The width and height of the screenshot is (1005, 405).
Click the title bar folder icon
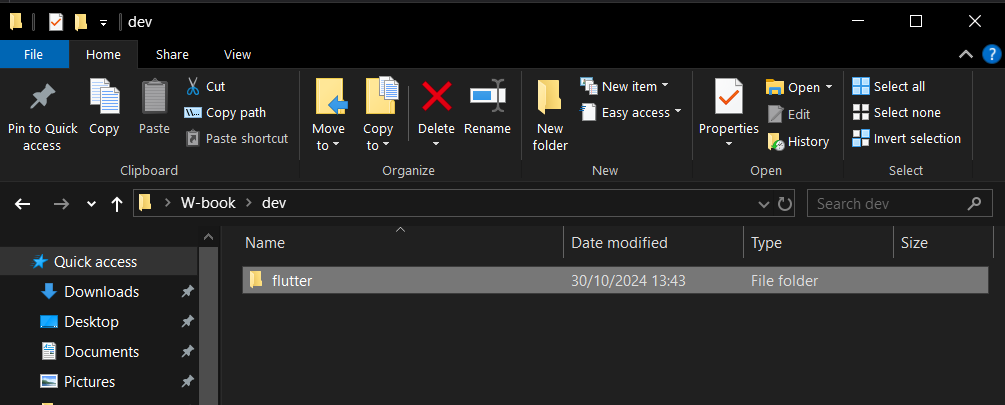[x=16, y=22]
